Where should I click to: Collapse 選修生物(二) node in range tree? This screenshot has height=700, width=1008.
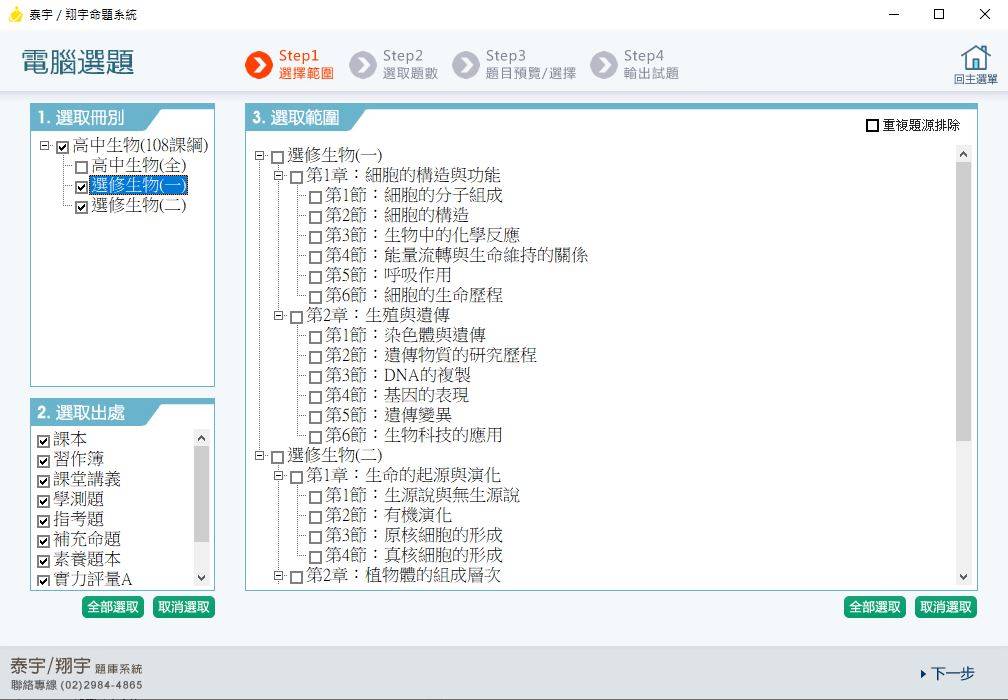(259, 456)
